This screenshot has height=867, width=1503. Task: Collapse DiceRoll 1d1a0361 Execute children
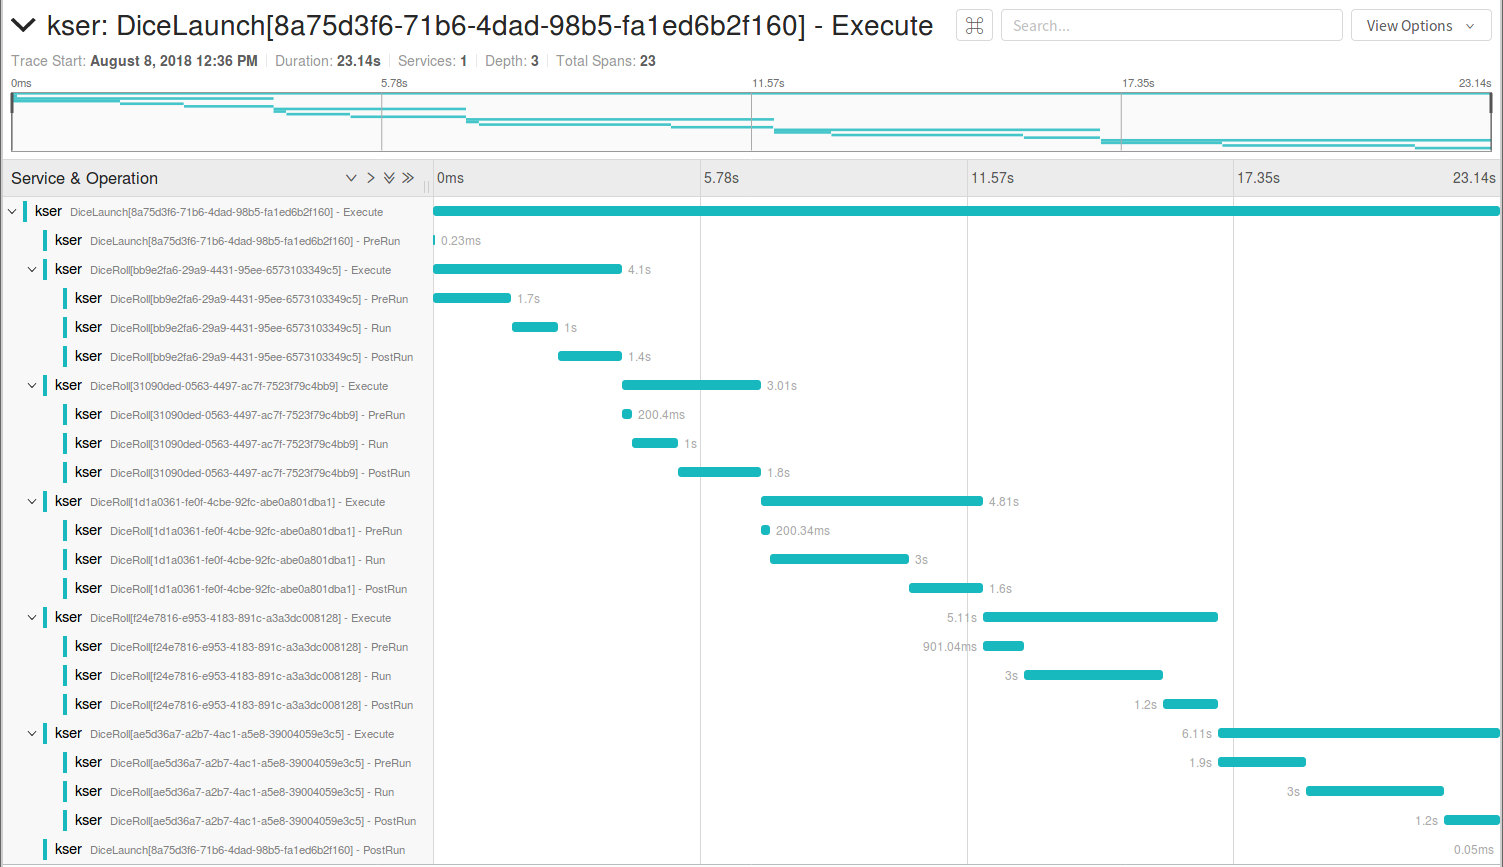click(x=32, y=502)
